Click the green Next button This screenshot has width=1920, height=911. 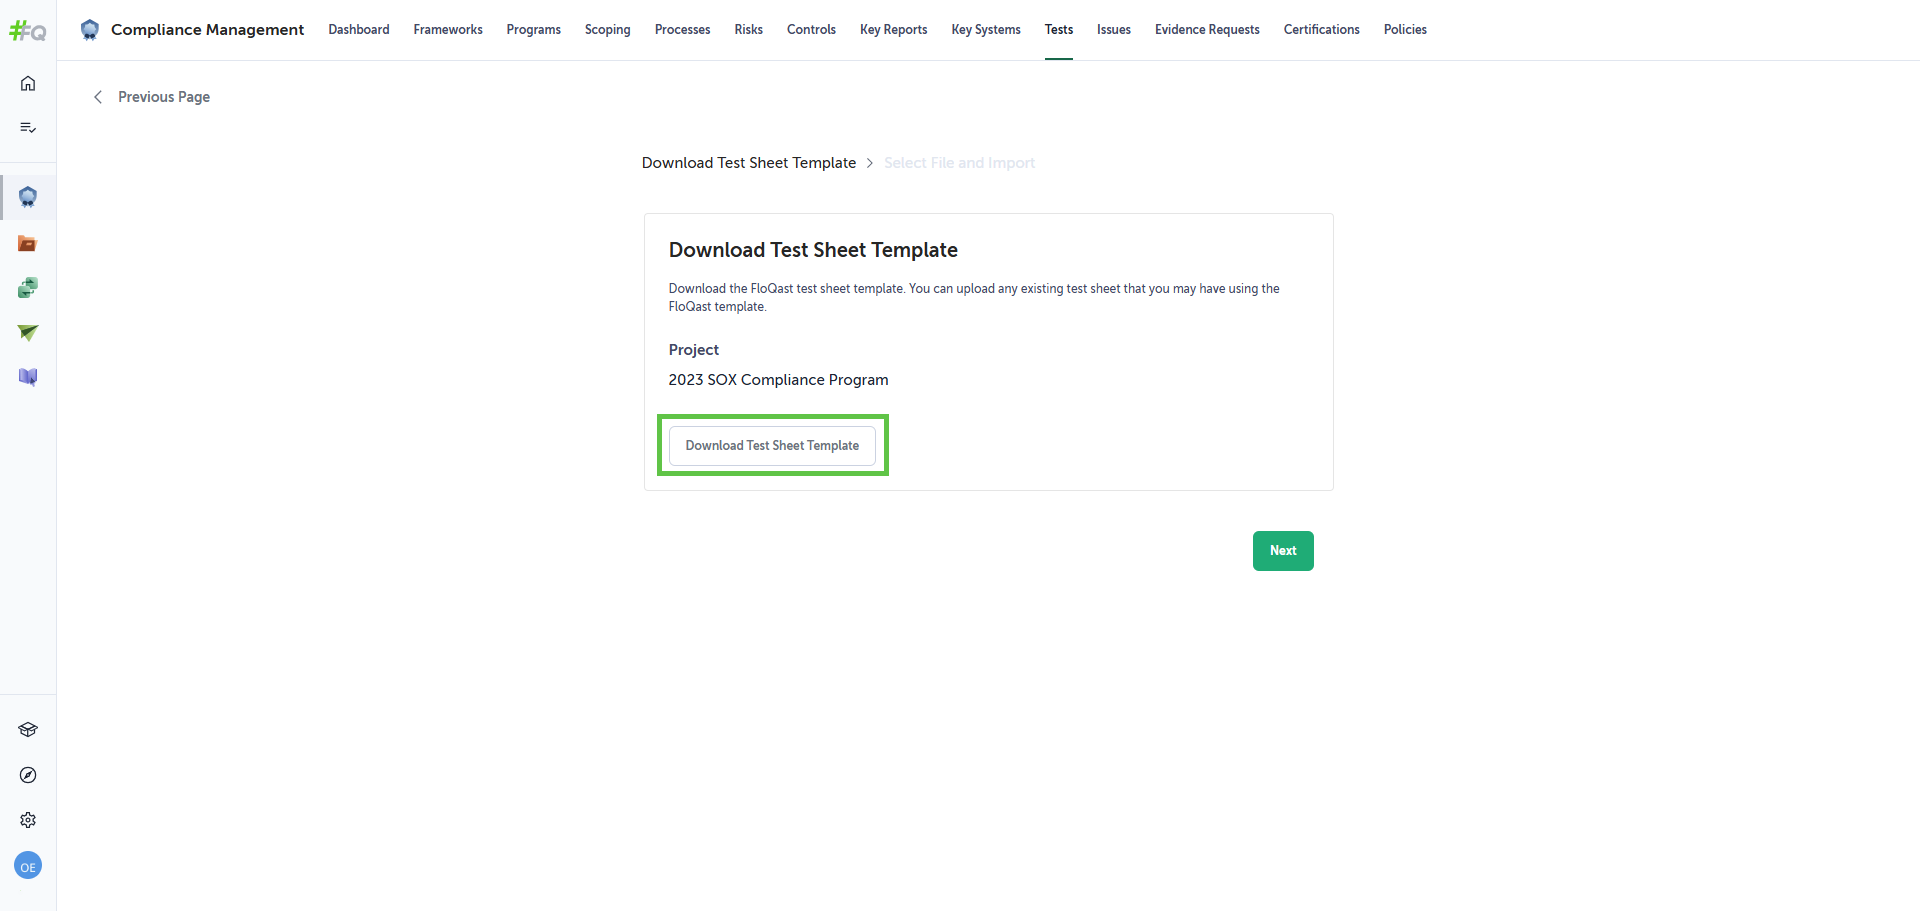click(x=1283, y=551)
